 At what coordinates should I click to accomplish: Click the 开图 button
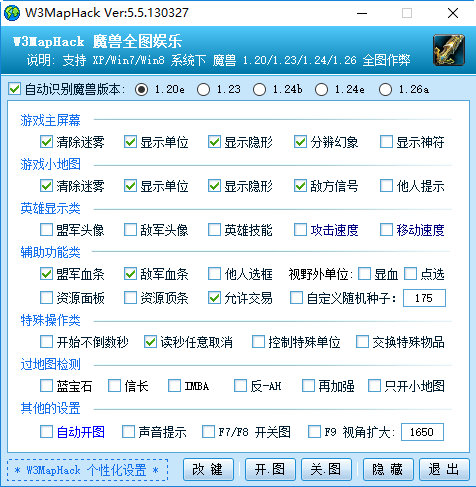(270, 469)
